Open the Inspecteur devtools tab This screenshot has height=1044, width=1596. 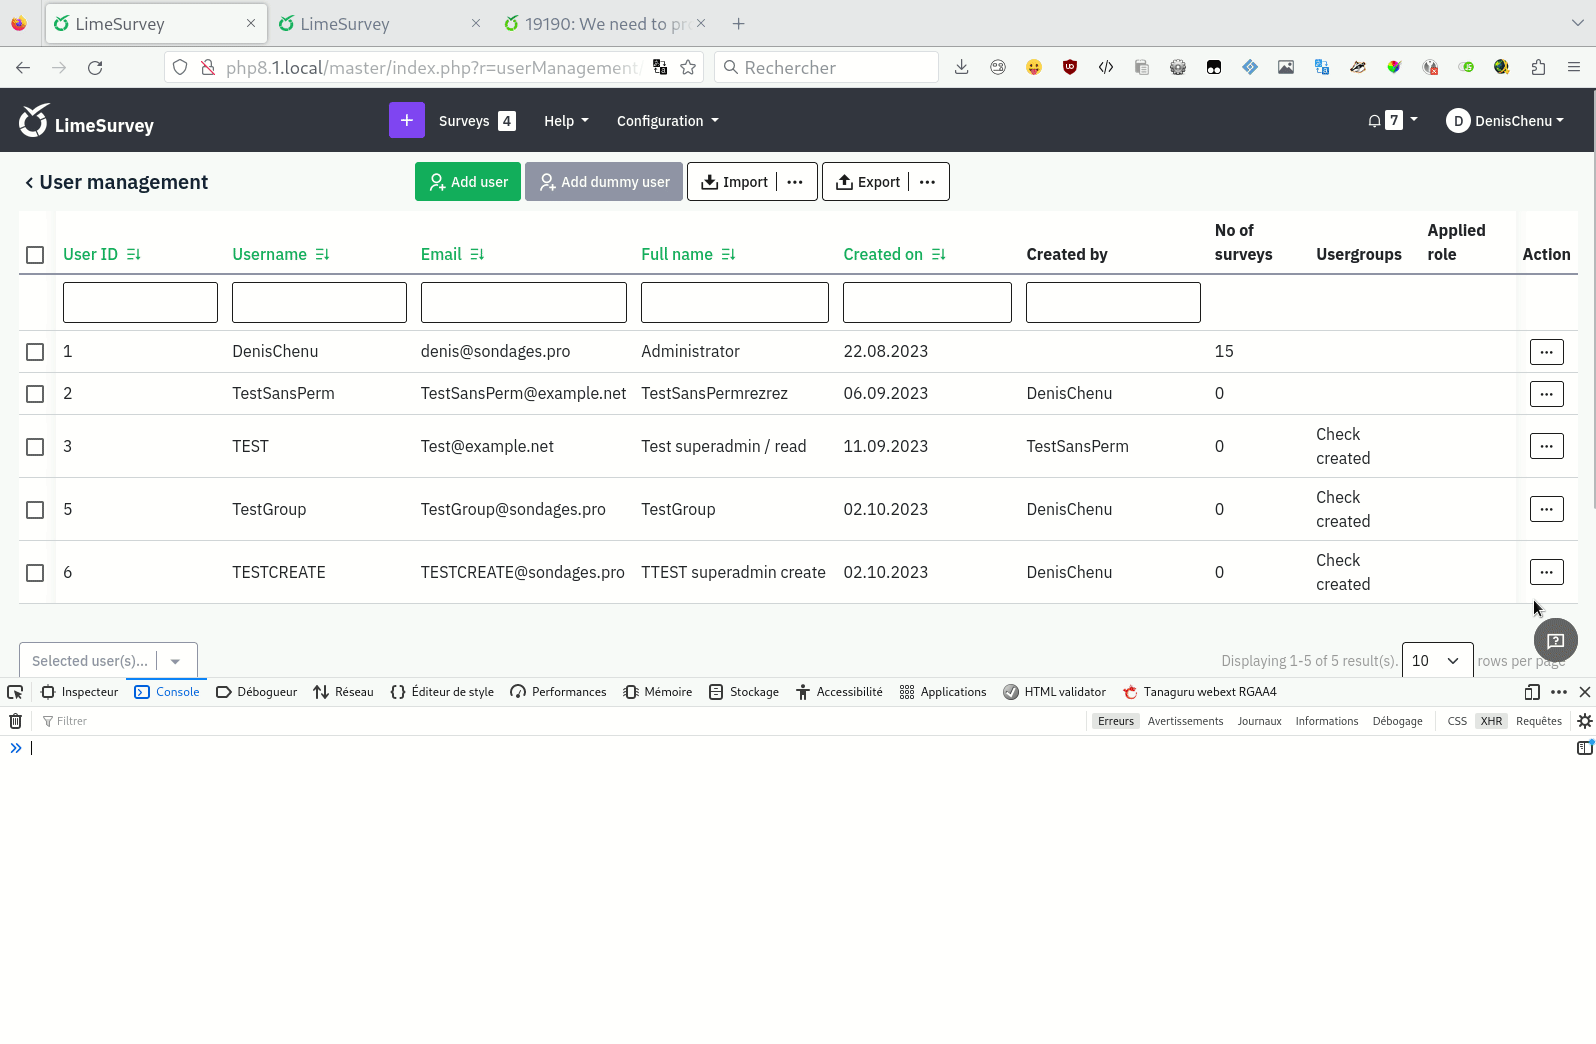pos(80,692)
